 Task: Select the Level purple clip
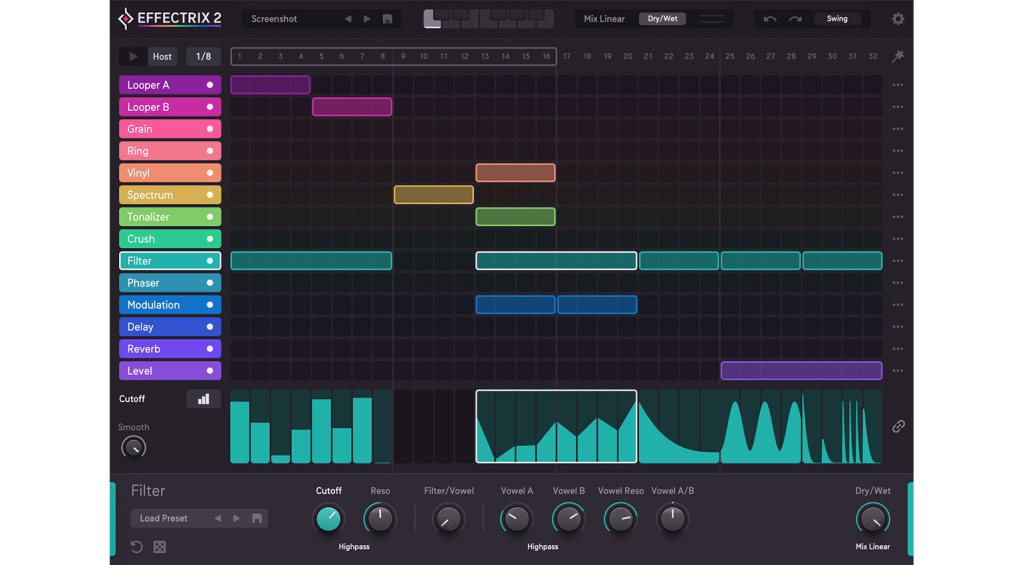(801, 371)
